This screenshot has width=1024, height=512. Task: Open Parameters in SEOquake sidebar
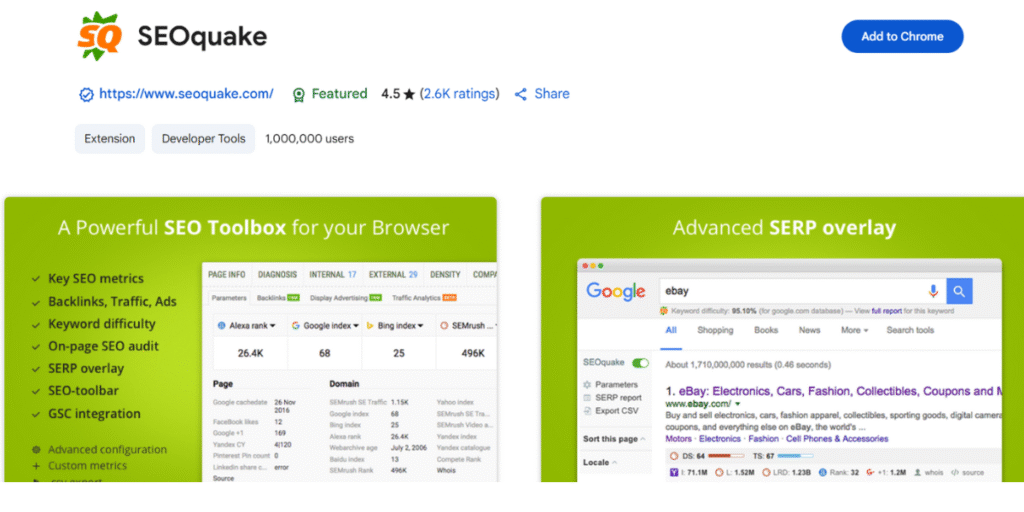pos(616,385)
